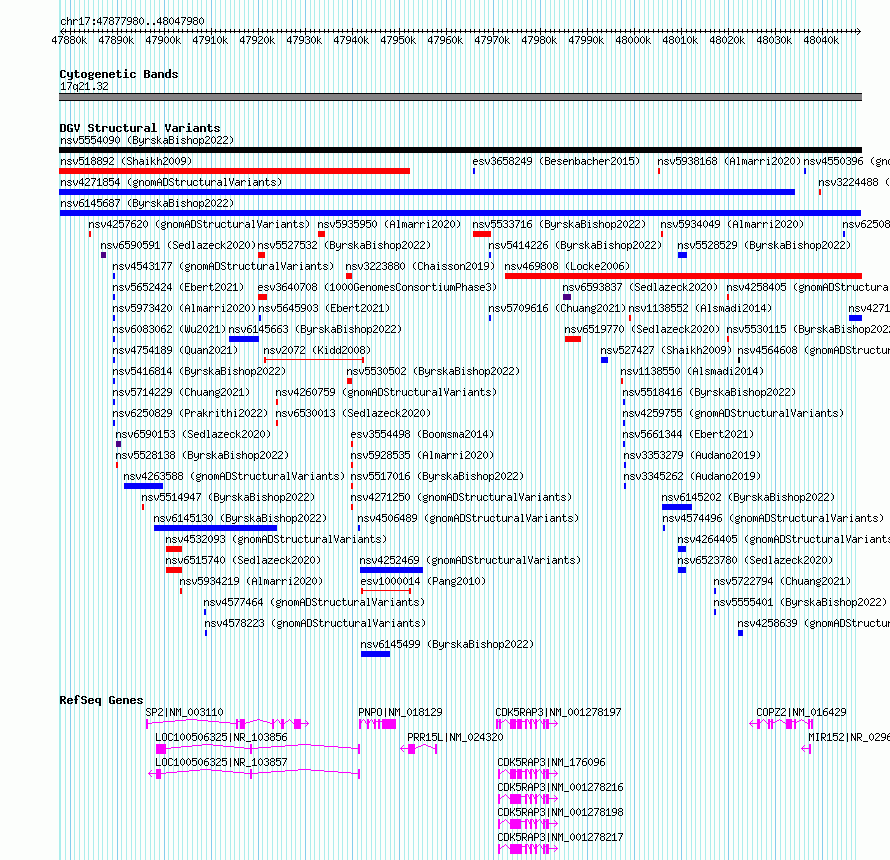Click the PNPO|NM_018129 gene glyph
The image size is (890, 860).
click(x=377, y=724)
